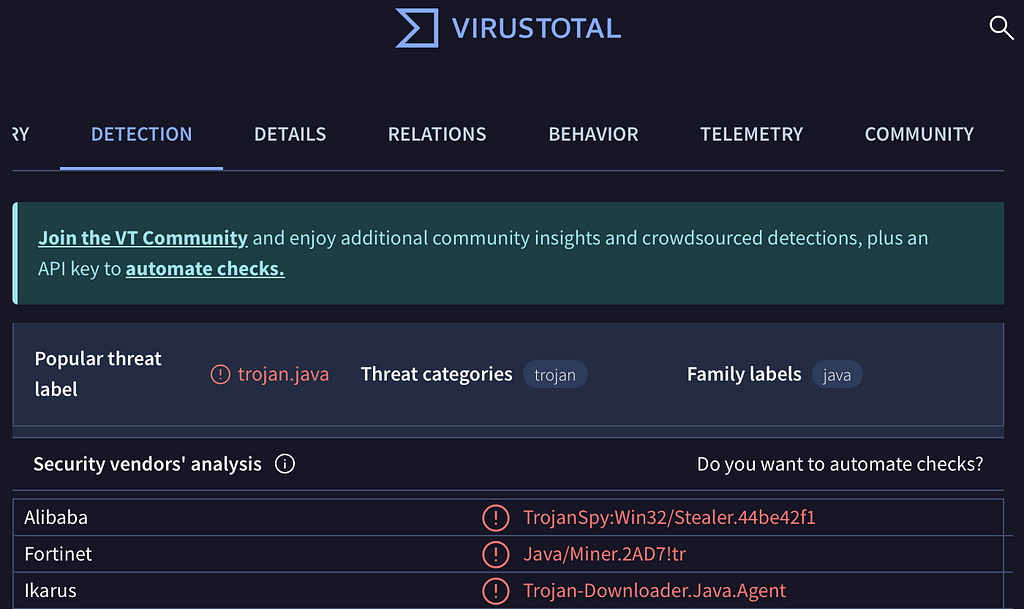
Task: Open the DETAILS tab
Action: (290, 134)
